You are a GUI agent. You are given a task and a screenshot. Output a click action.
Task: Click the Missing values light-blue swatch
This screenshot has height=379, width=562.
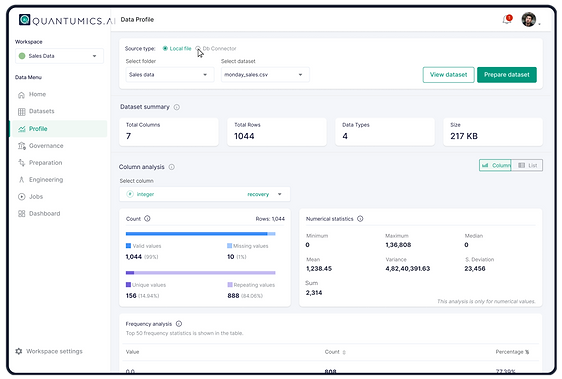tap(229, 246)
